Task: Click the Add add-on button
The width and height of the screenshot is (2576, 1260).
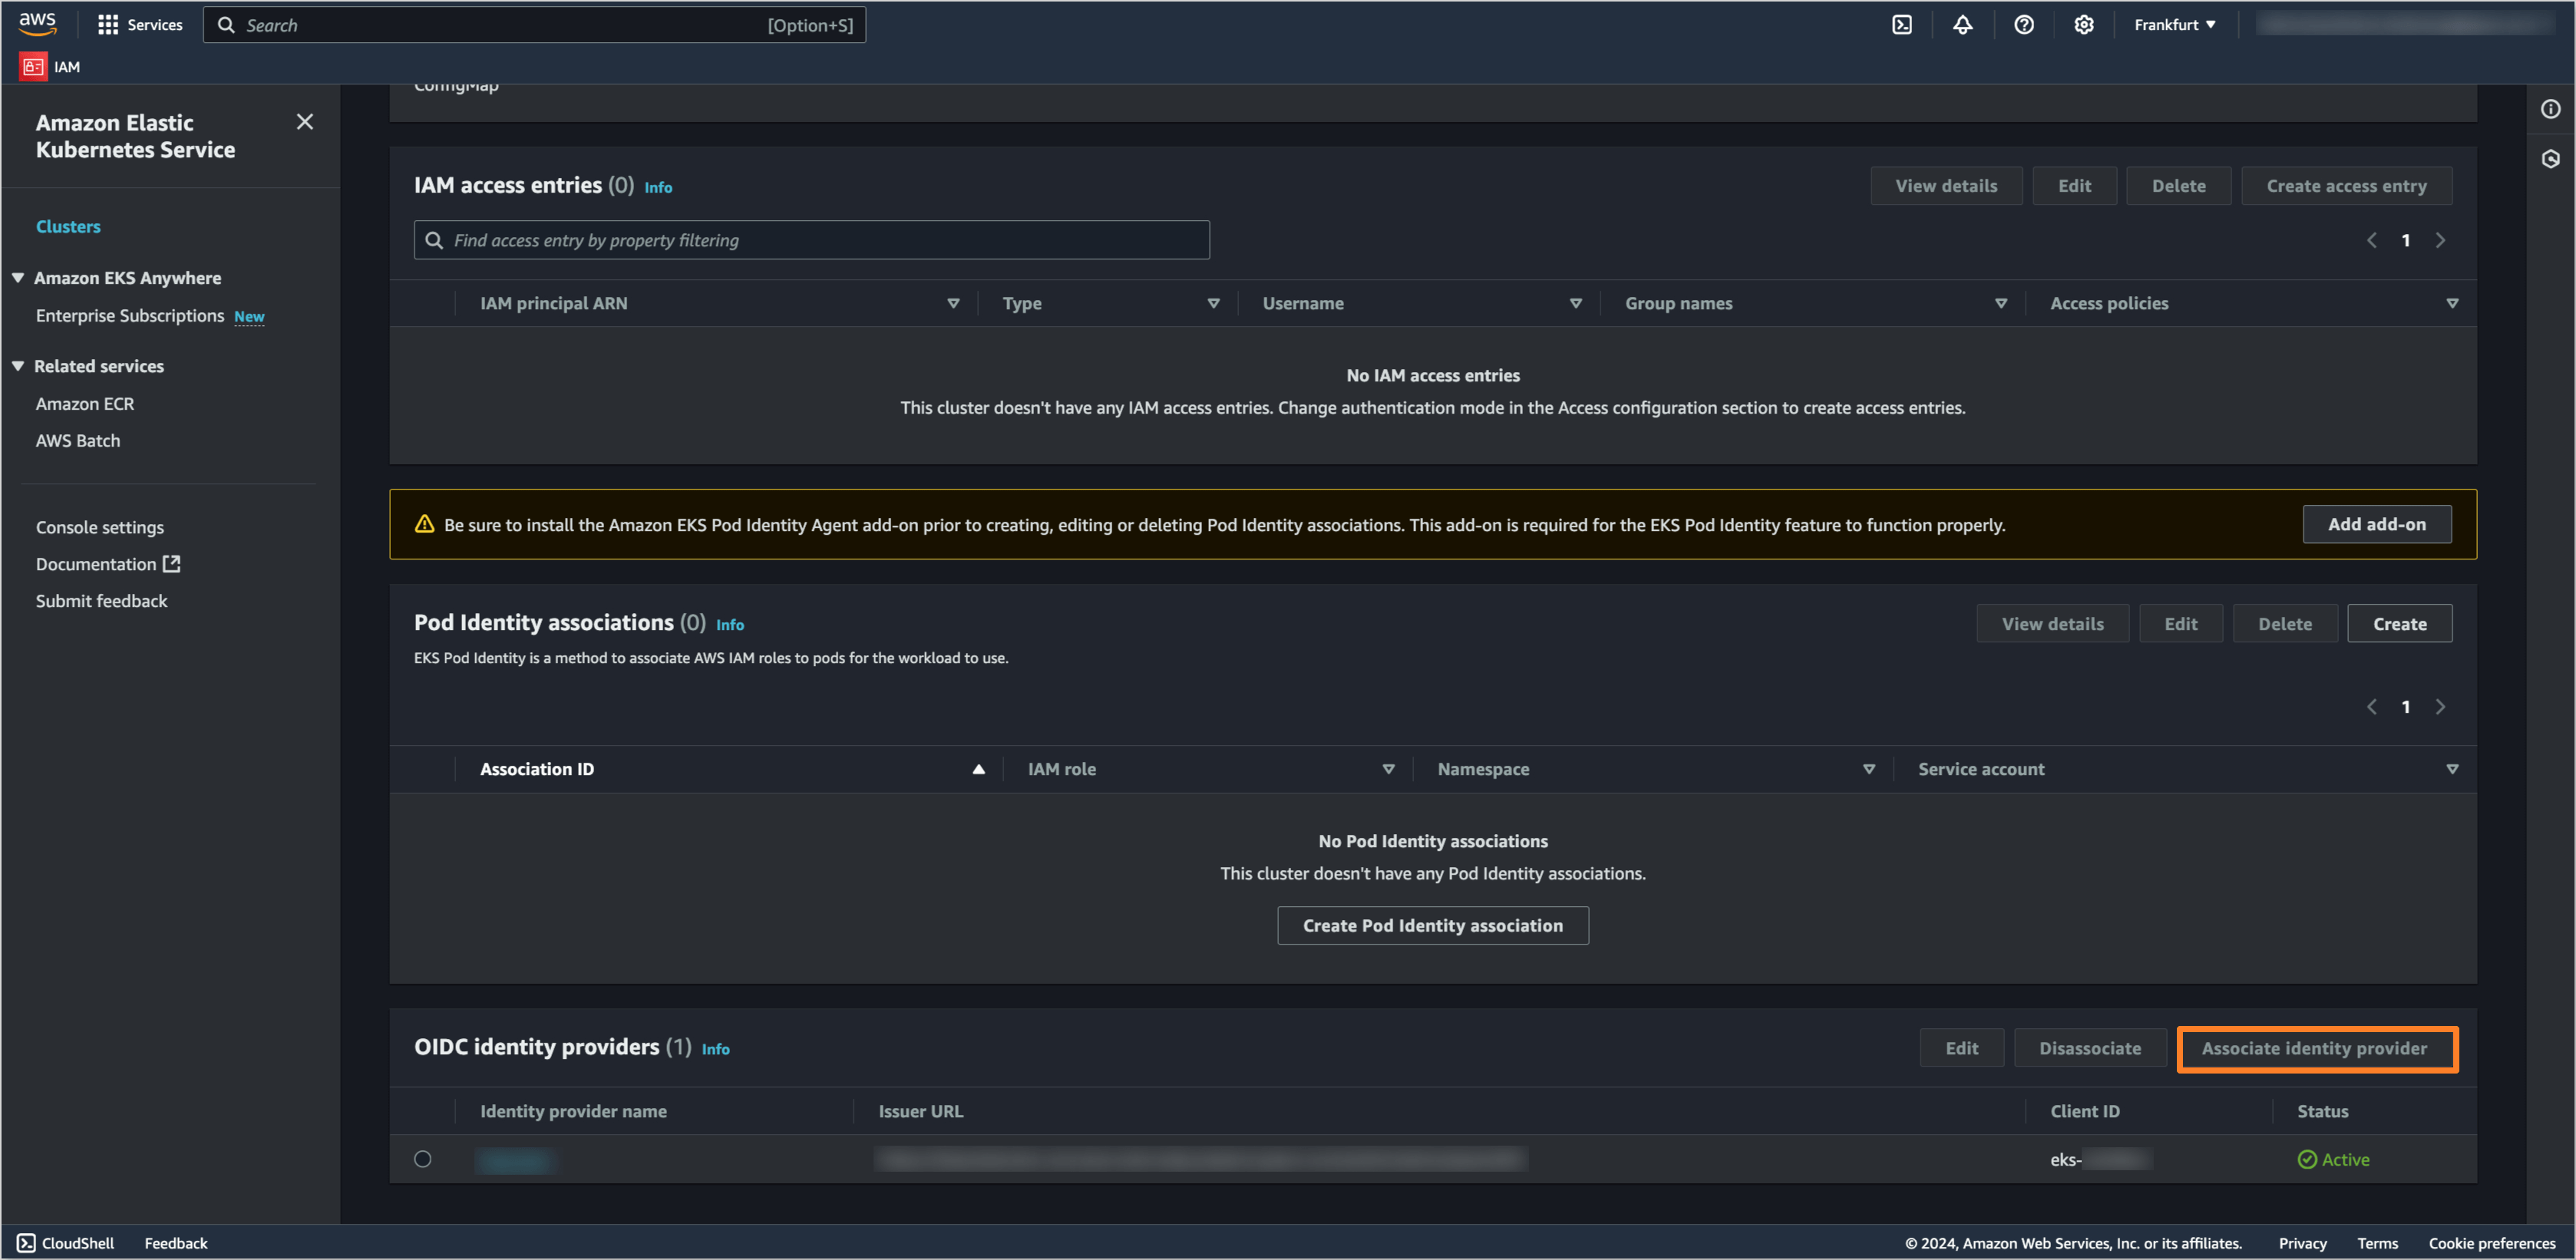Action: 2376,524
